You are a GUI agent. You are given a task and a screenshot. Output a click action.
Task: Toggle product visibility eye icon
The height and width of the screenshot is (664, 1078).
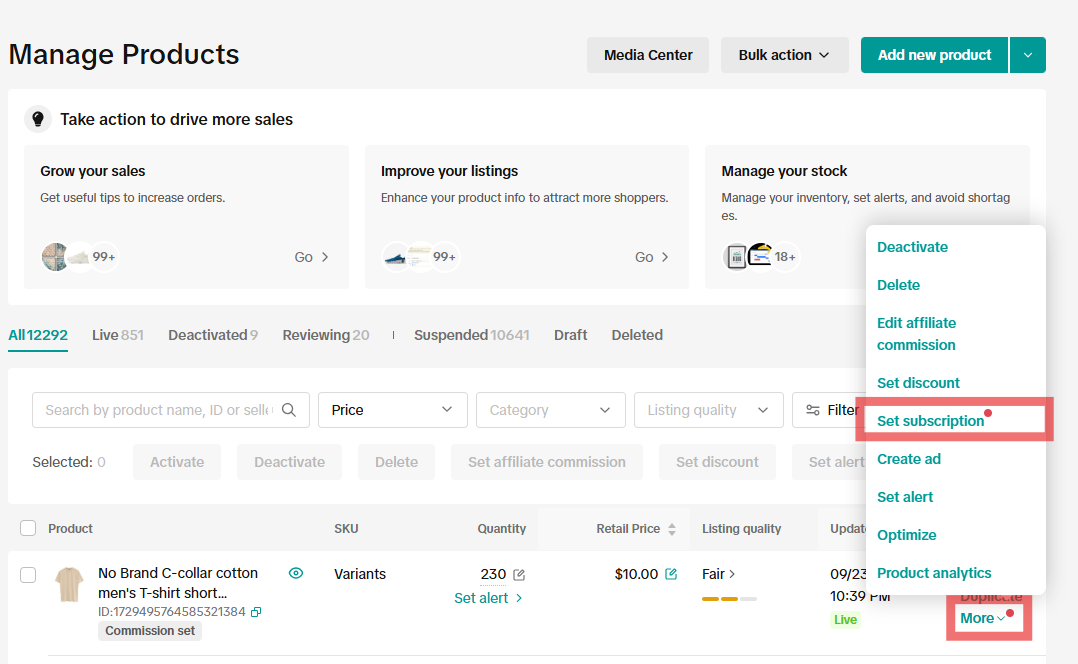pyautogui.click(x=295, y=574)
